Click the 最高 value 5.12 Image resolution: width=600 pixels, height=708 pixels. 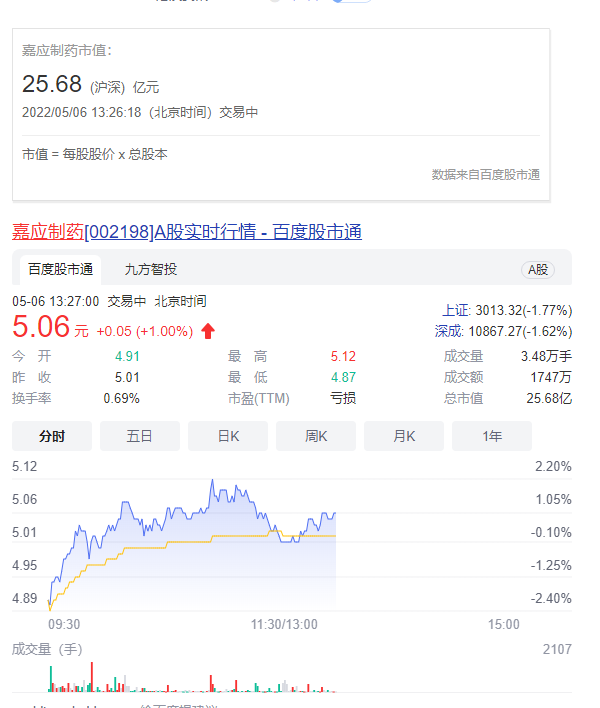tap(343, 356)
